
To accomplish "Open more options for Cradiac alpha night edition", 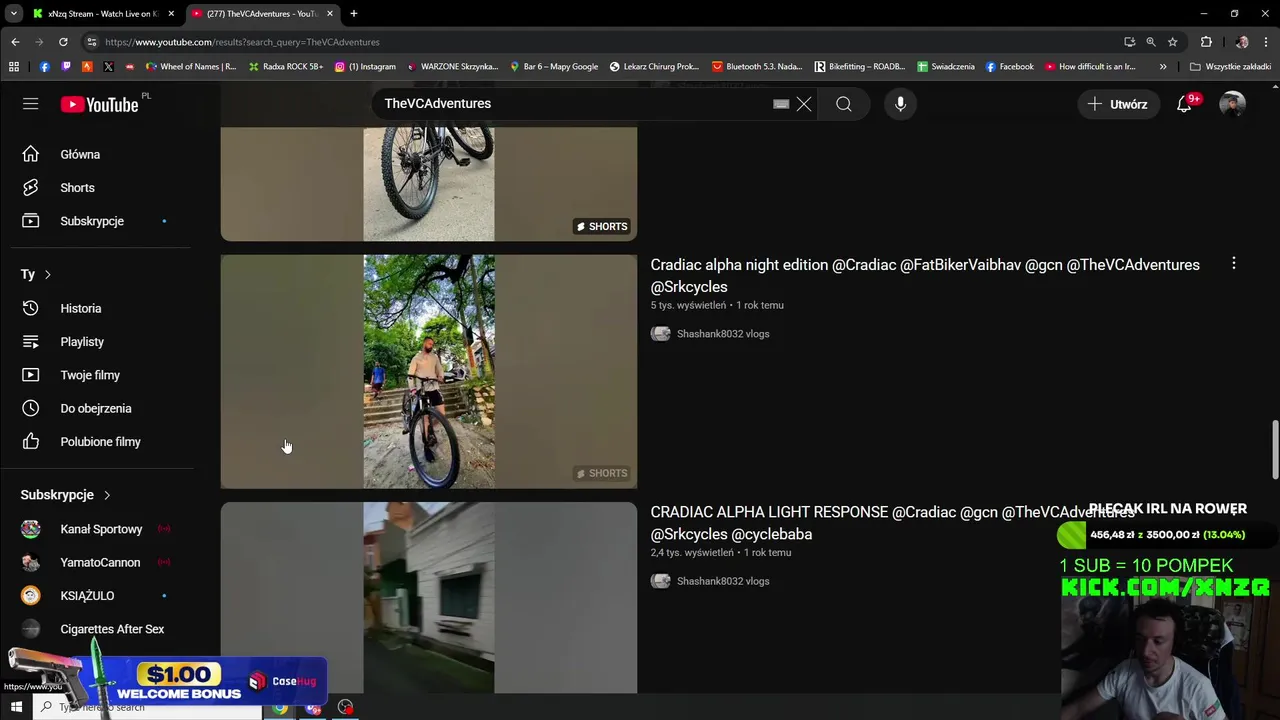I will (1233, 263).
